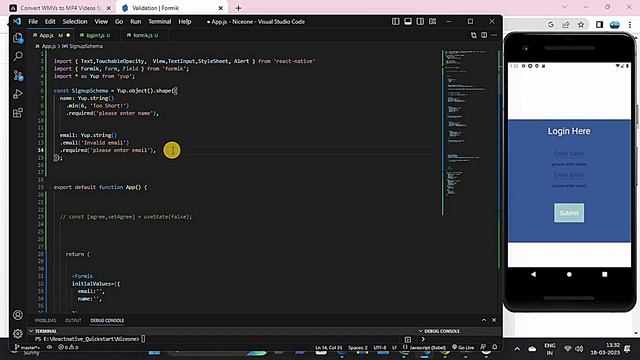Screen dimensions: 640x360
Task: Maximize the panel with the chevron-up icon
Action: point(484,320)
